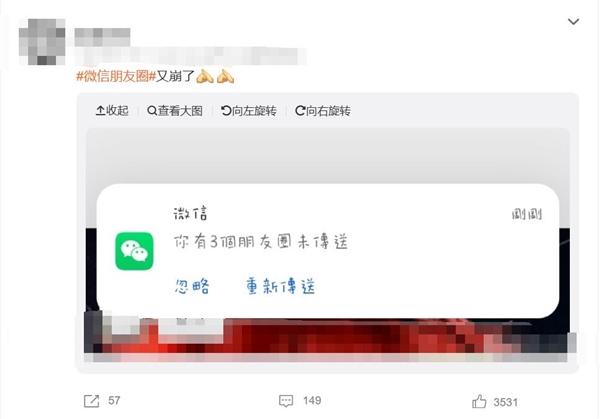The image size is (600, 419).
Task: Click the clockwise rotate arrow icon
Action: tap(300, 111)
